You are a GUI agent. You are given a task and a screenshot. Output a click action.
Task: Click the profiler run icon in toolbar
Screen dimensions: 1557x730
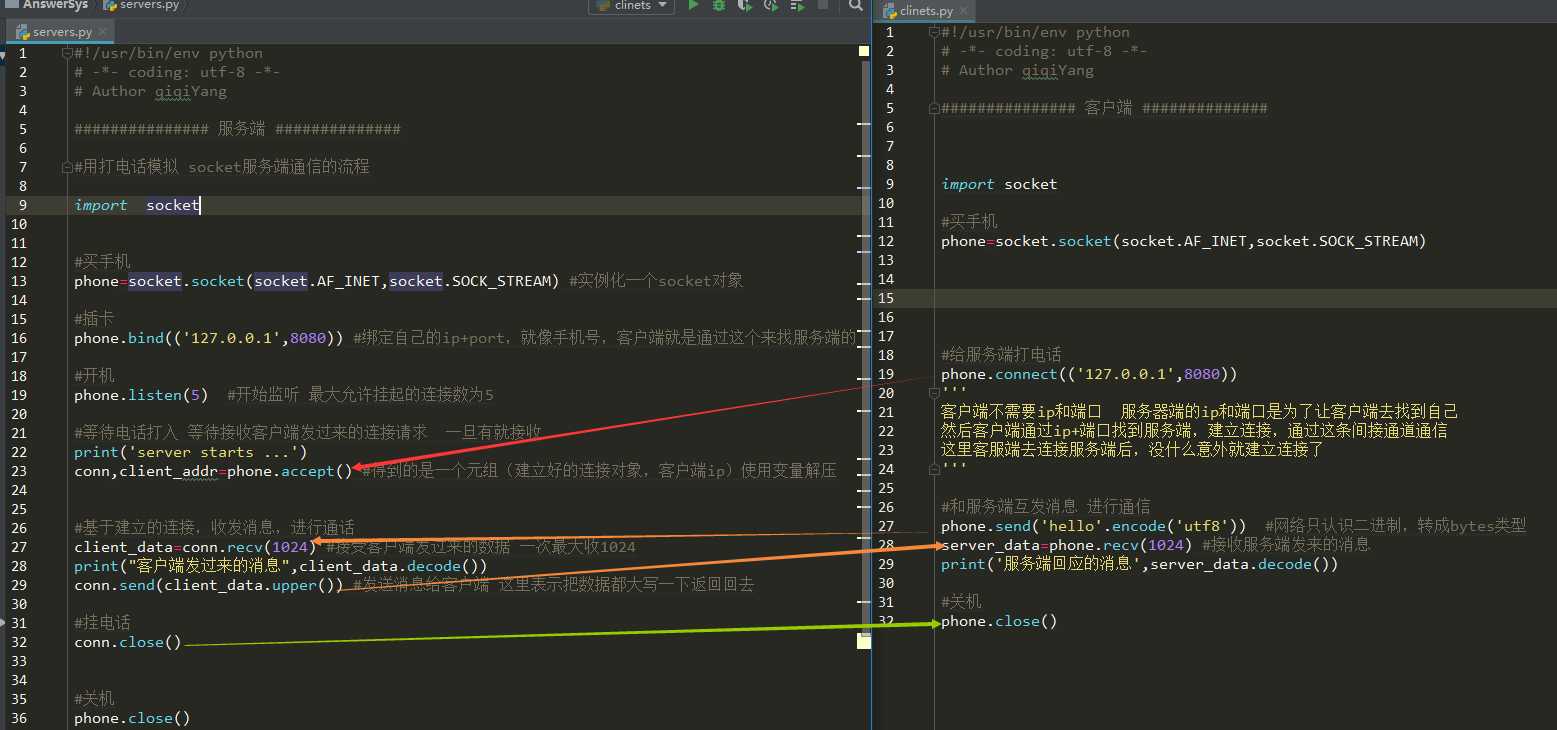coord(770,5)
